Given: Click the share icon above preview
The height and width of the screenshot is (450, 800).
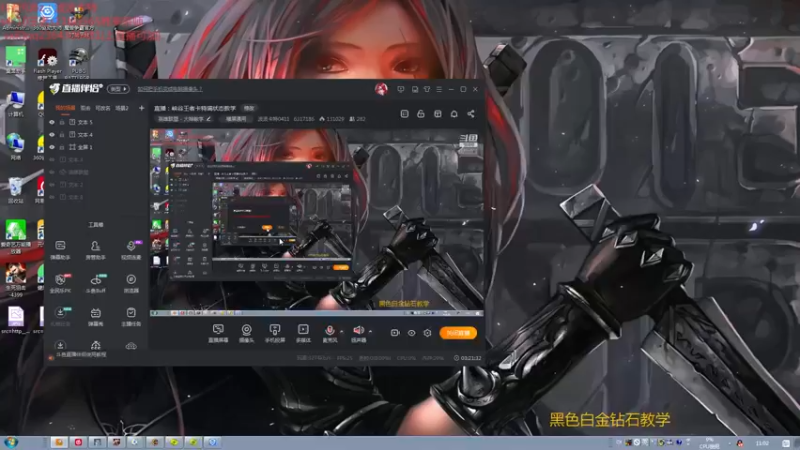Looking at the screenshot, I should tap(471, 114).
